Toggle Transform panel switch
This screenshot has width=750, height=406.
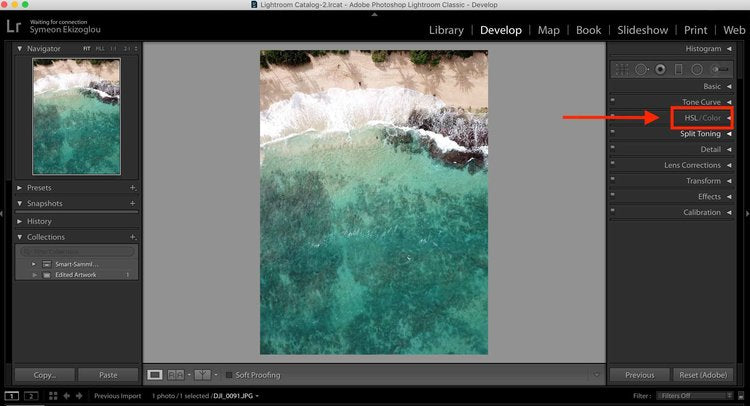[x=613, y=179]
